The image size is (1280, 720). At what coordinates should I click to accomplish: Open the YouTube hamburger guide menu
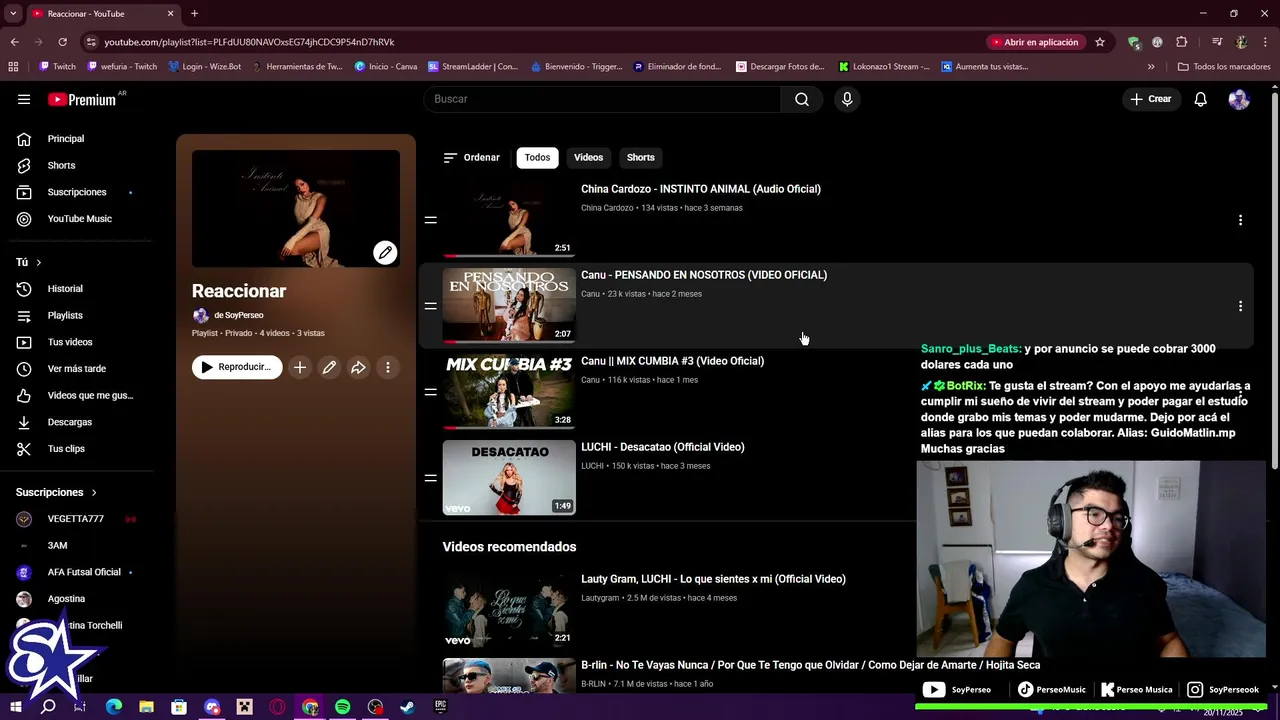click(x=24, y=99)
